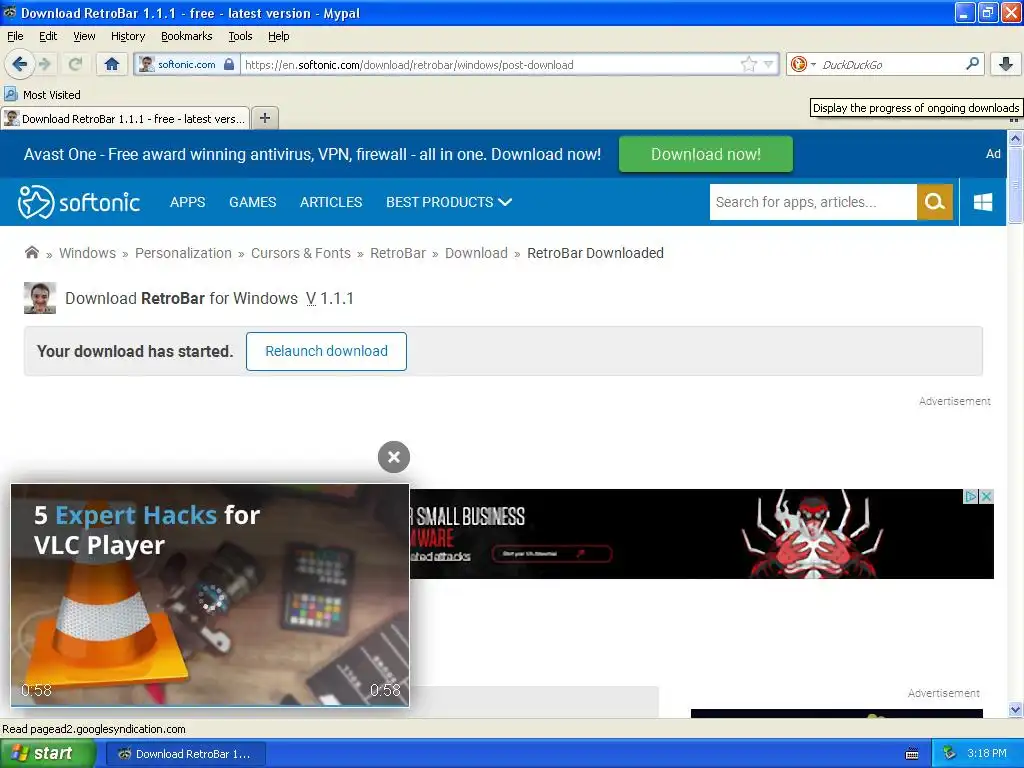Viewport: 1024px width, 768px height.
Task: Expand the BEST PRODUCTS dropdown
Action: click(x=449, y=202)
